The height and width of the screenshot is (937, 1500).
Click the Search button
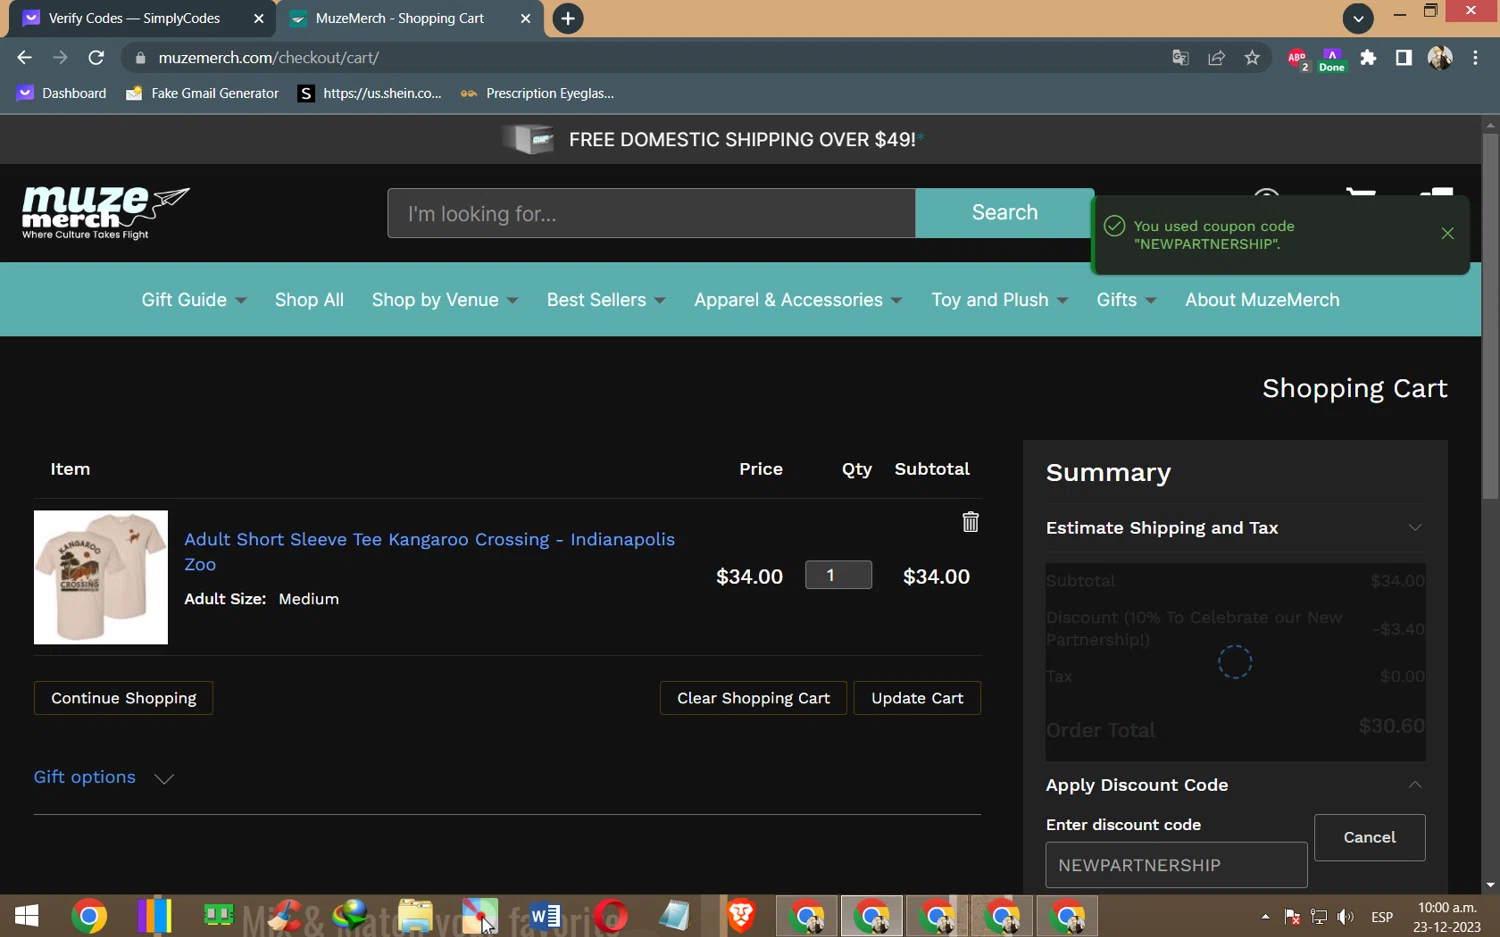pyautogui.click(x=1004, y=212)
